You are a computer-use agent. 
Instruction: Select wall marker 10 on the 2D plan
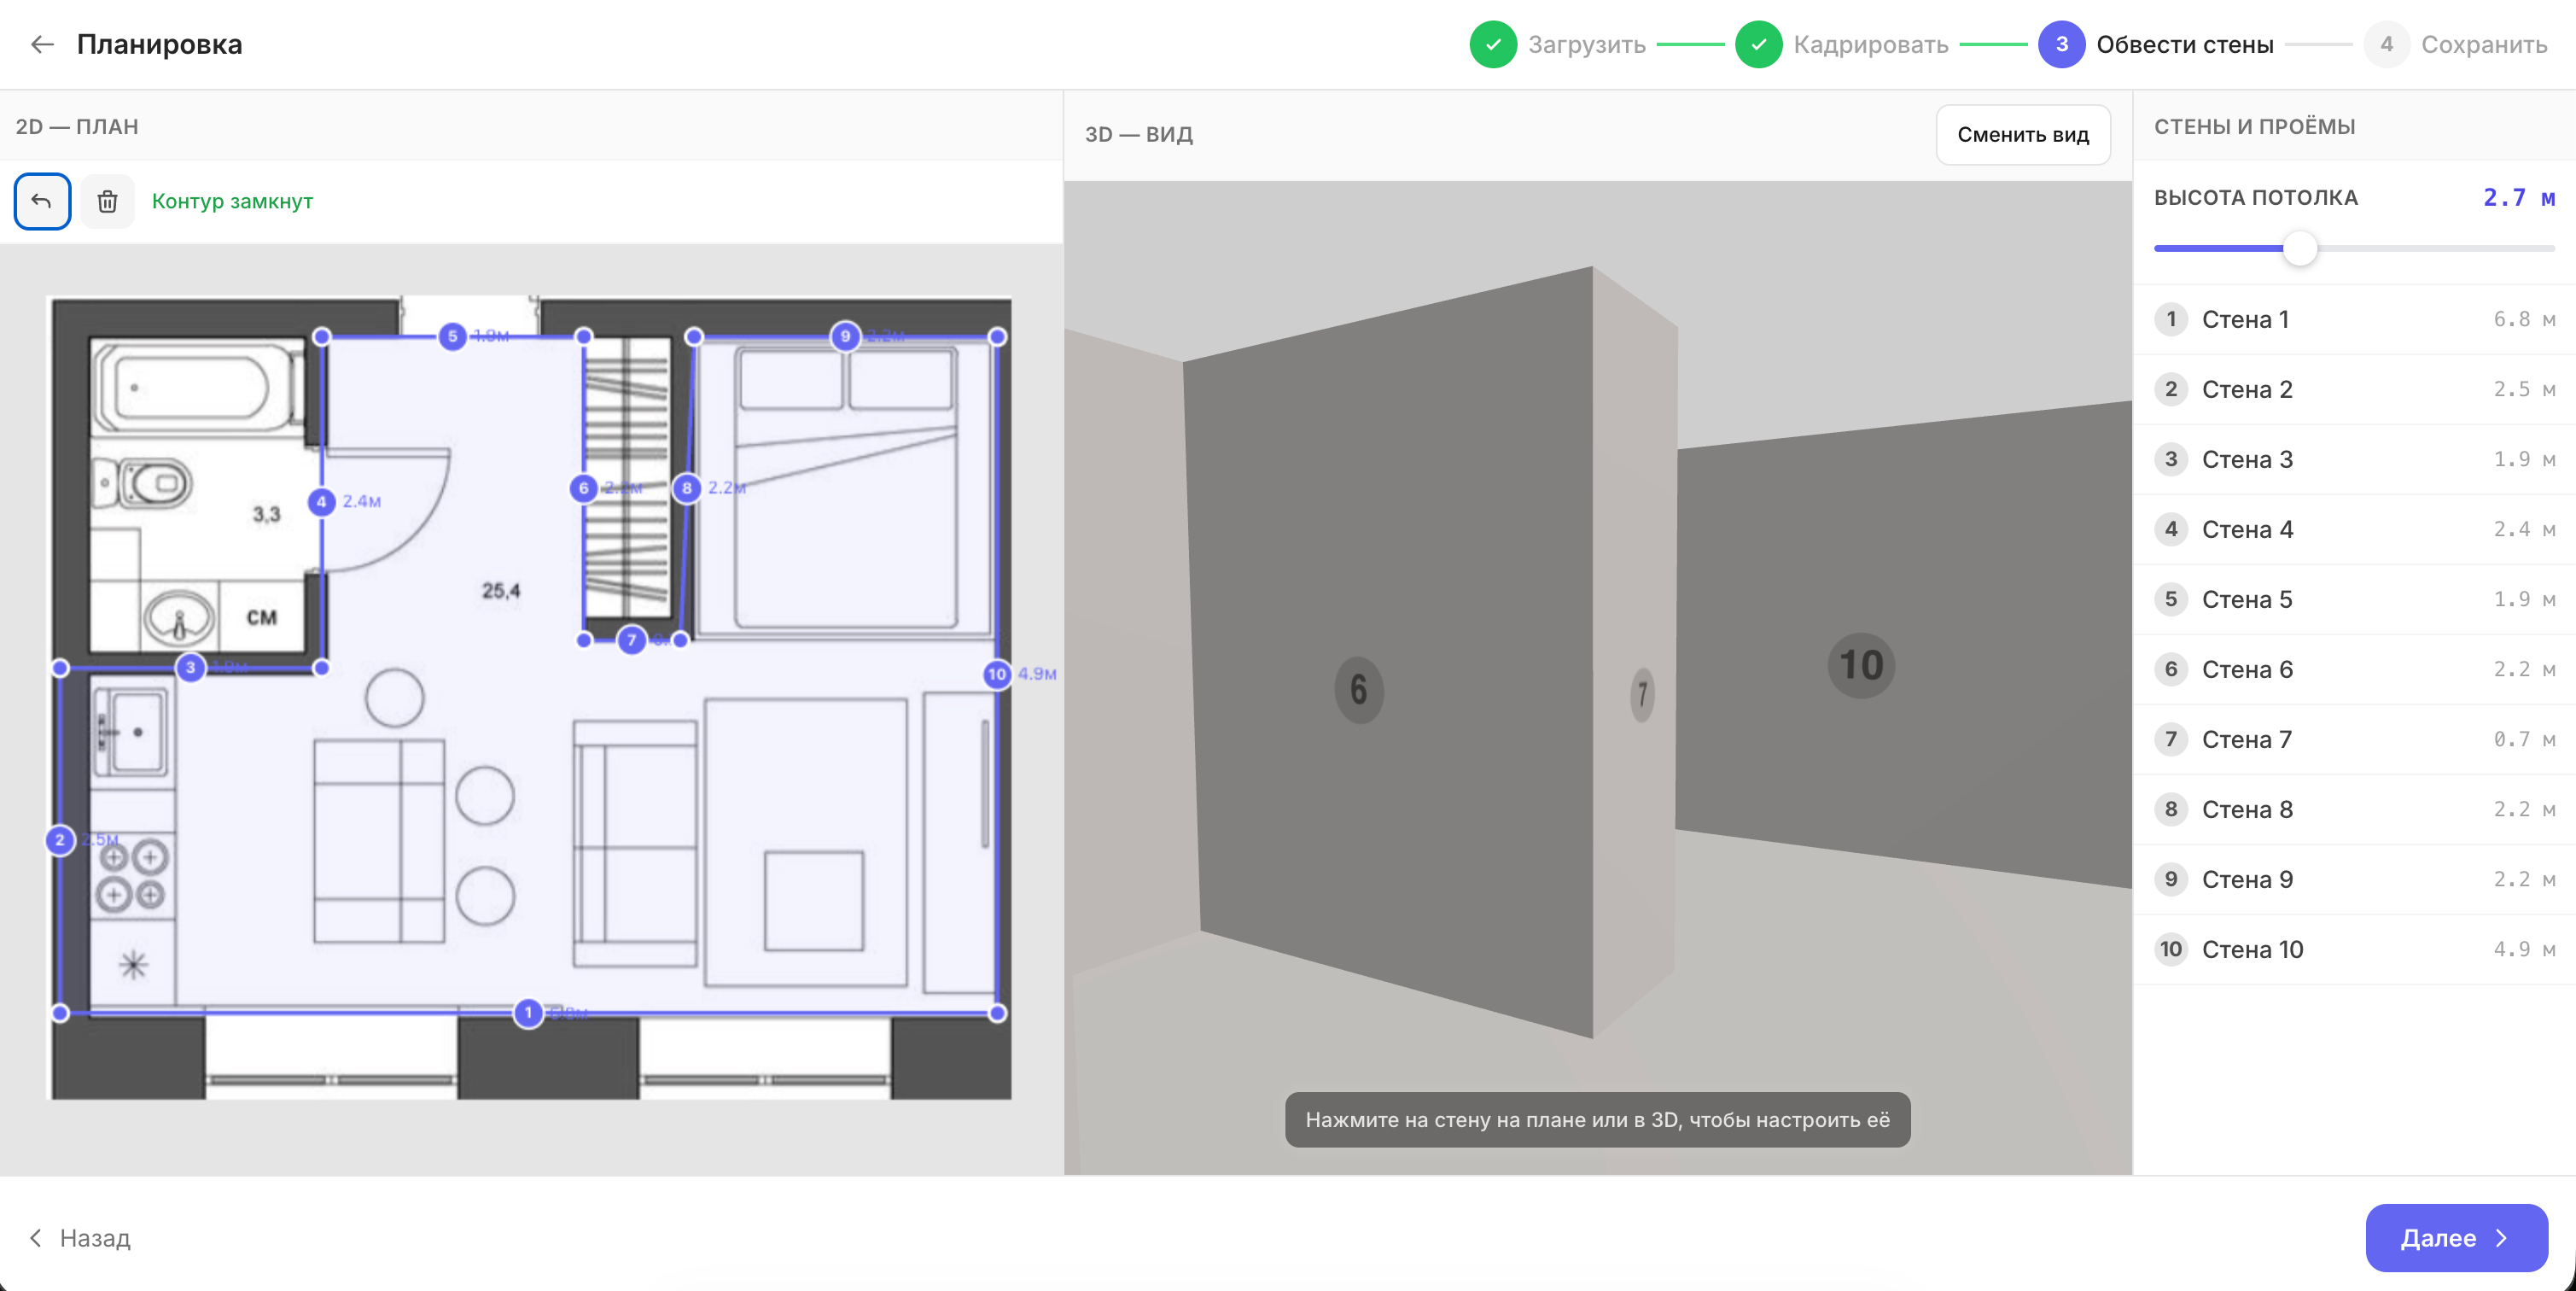click(x=996, y=674)
